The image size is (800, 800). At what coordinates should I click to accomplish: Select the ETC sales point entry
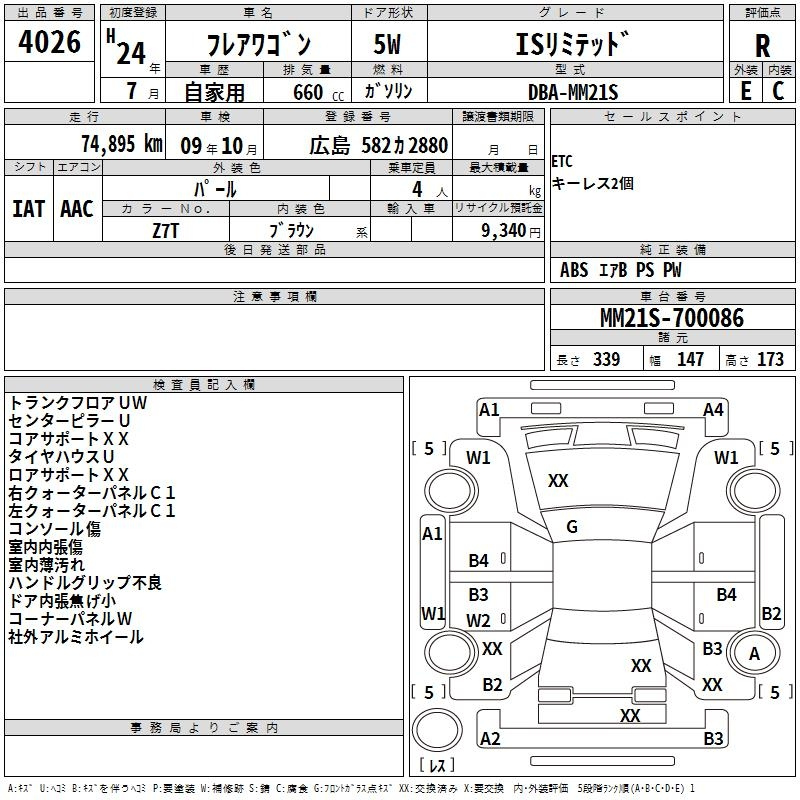click(564, 163)
